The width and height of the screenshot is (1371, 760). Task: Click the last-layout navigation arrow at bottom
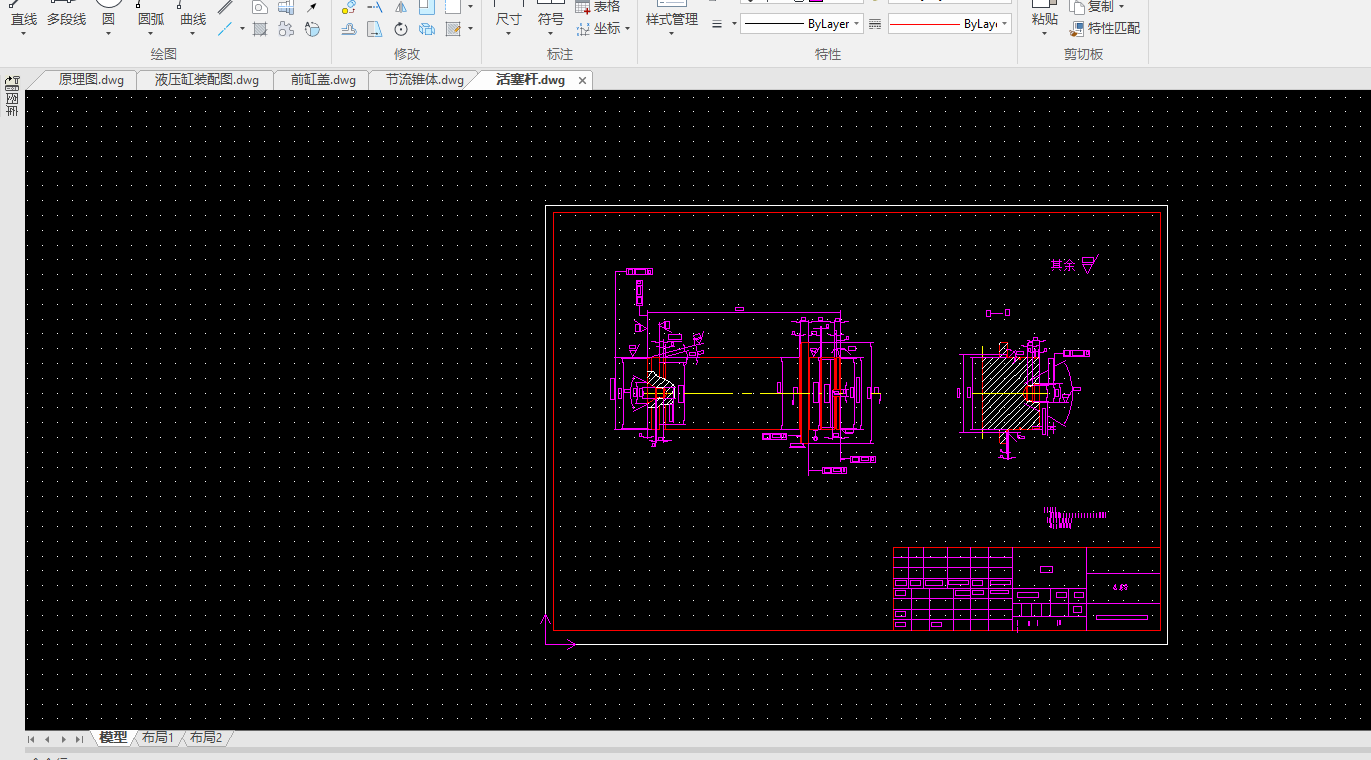point(79,739)
